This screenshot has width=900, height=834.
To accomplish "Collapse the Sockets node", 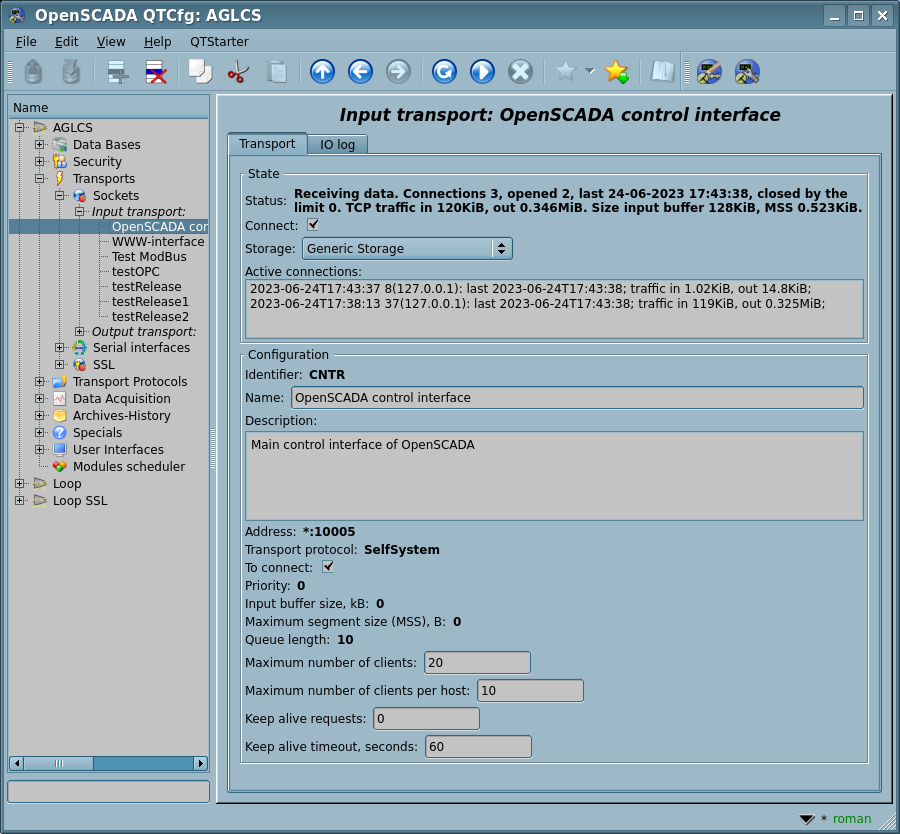I will (60, 195).
